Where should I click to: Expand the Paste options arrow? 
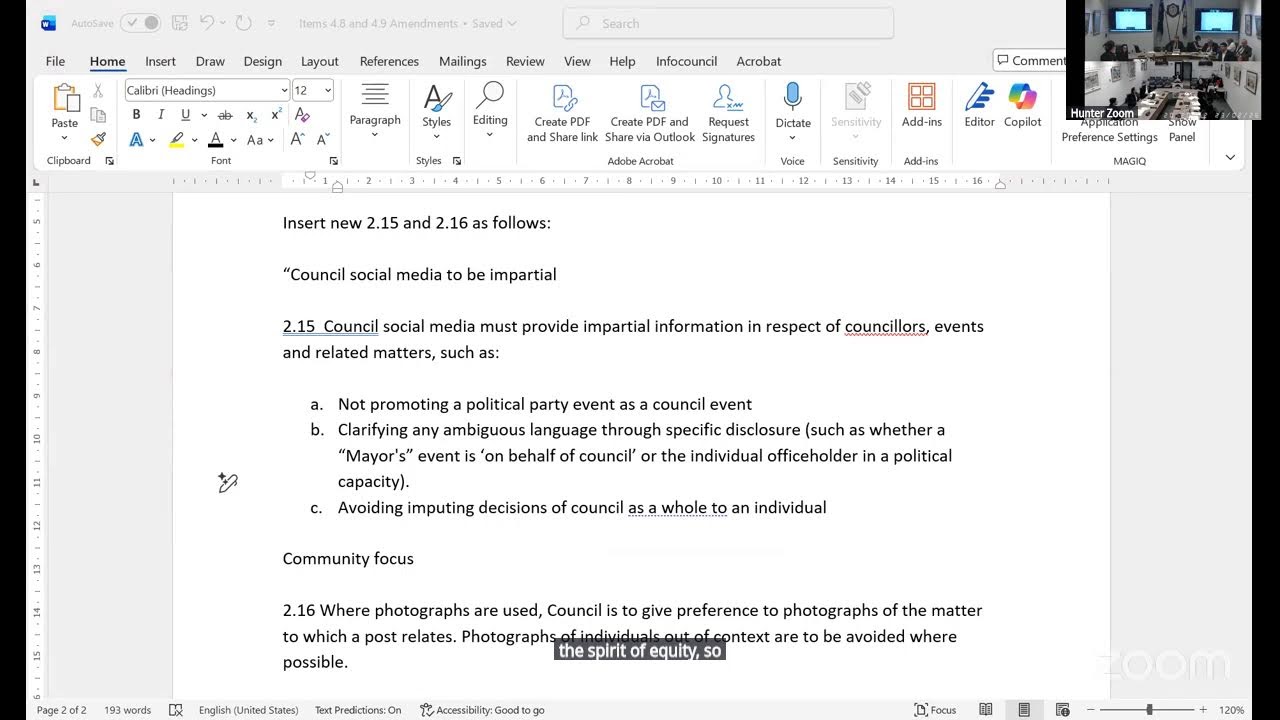(x=65, y=138)
